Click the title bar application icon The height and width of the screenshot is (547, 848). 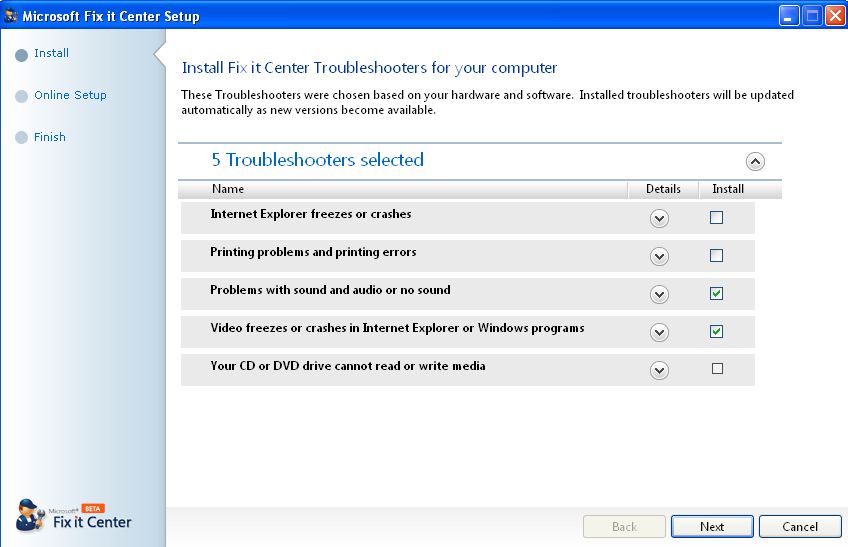click(x=11, y=16)
